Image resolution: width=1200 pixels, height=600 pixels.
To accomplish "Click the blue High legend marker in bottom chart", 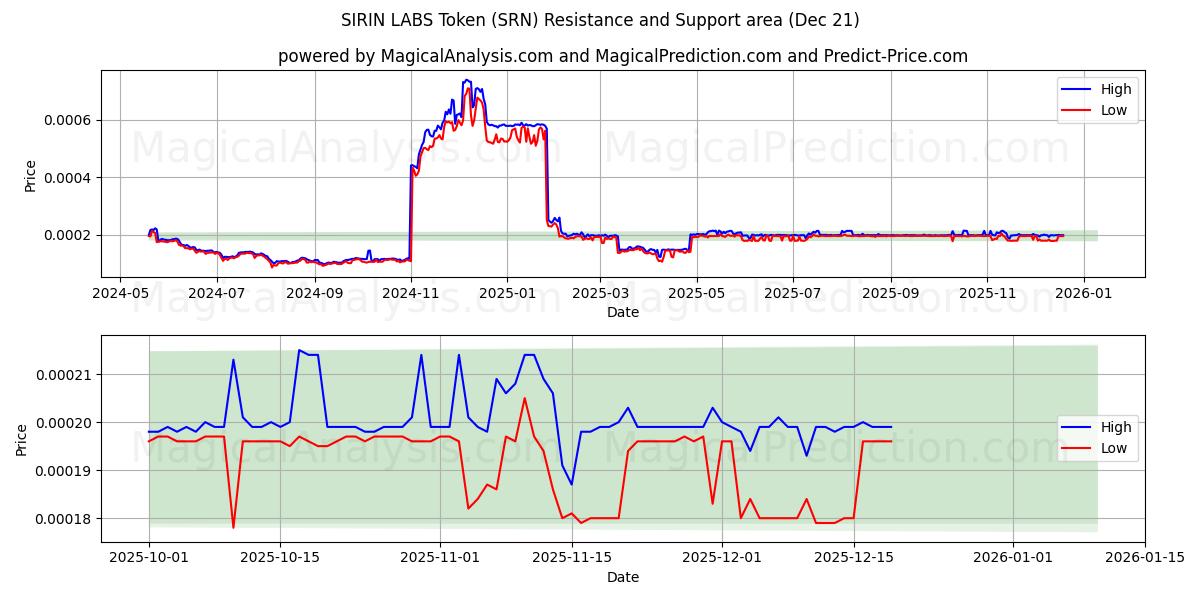I will (1076, 427).
